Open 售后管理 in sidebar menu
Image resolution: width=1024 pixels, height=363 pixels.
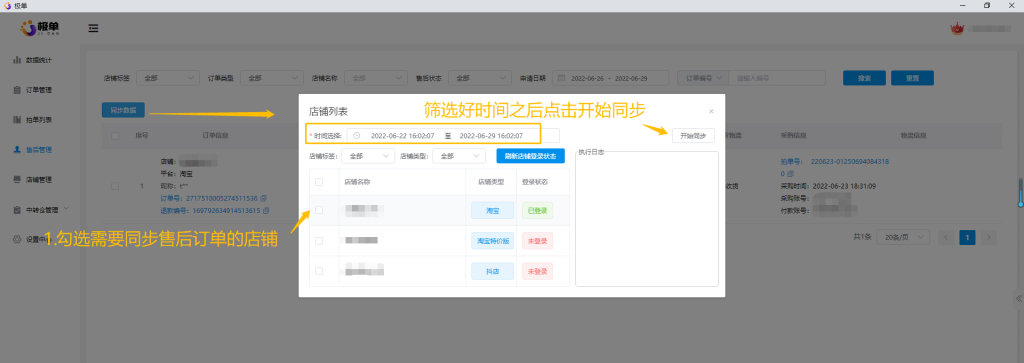(39, 150)
